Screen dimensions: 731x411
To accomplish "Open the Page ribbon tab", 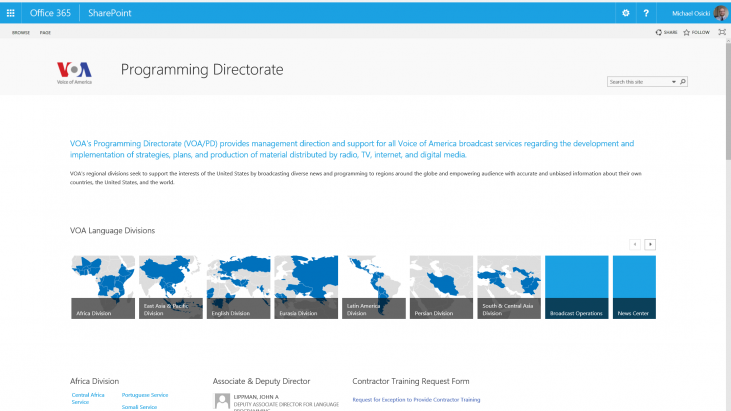I will pos(45,33).
